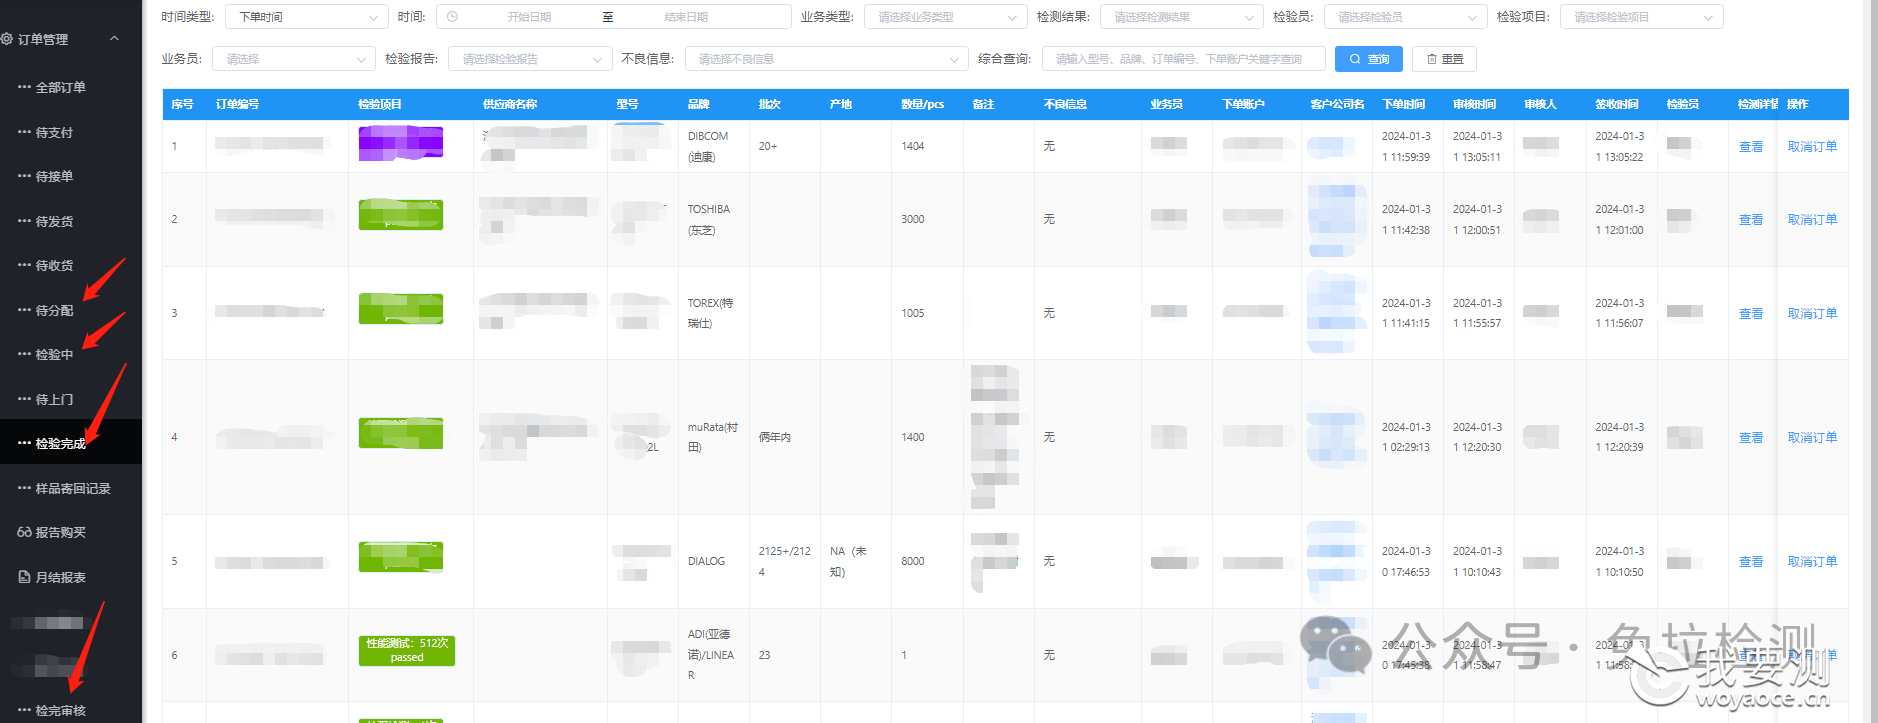Select 待发货 in the sidebar

point(54,222)
